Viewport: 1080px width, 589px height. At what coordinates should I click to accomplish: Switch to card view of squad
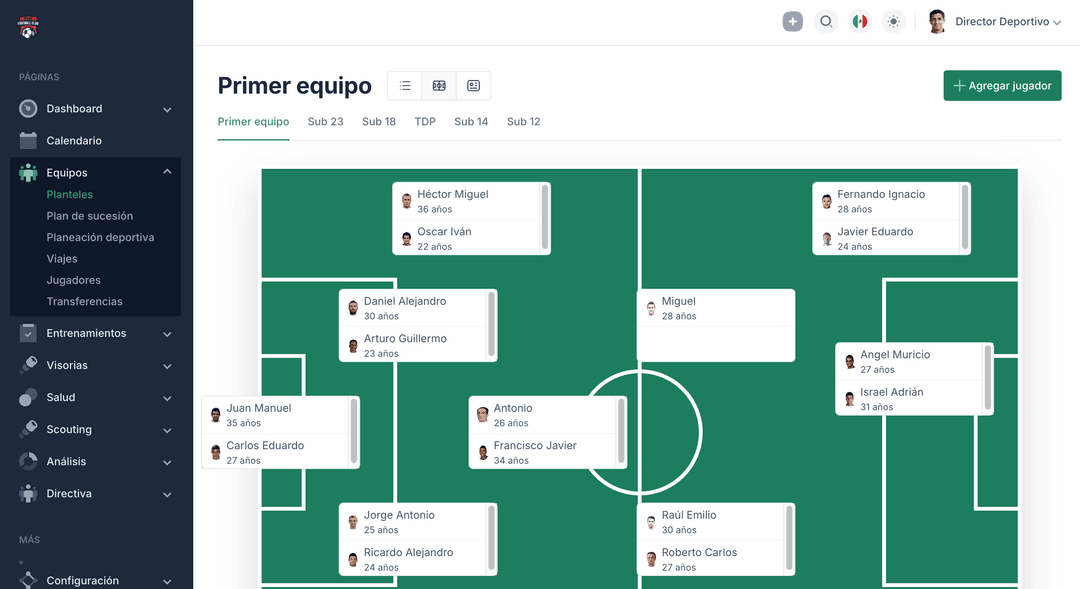[x=473, y=86]
